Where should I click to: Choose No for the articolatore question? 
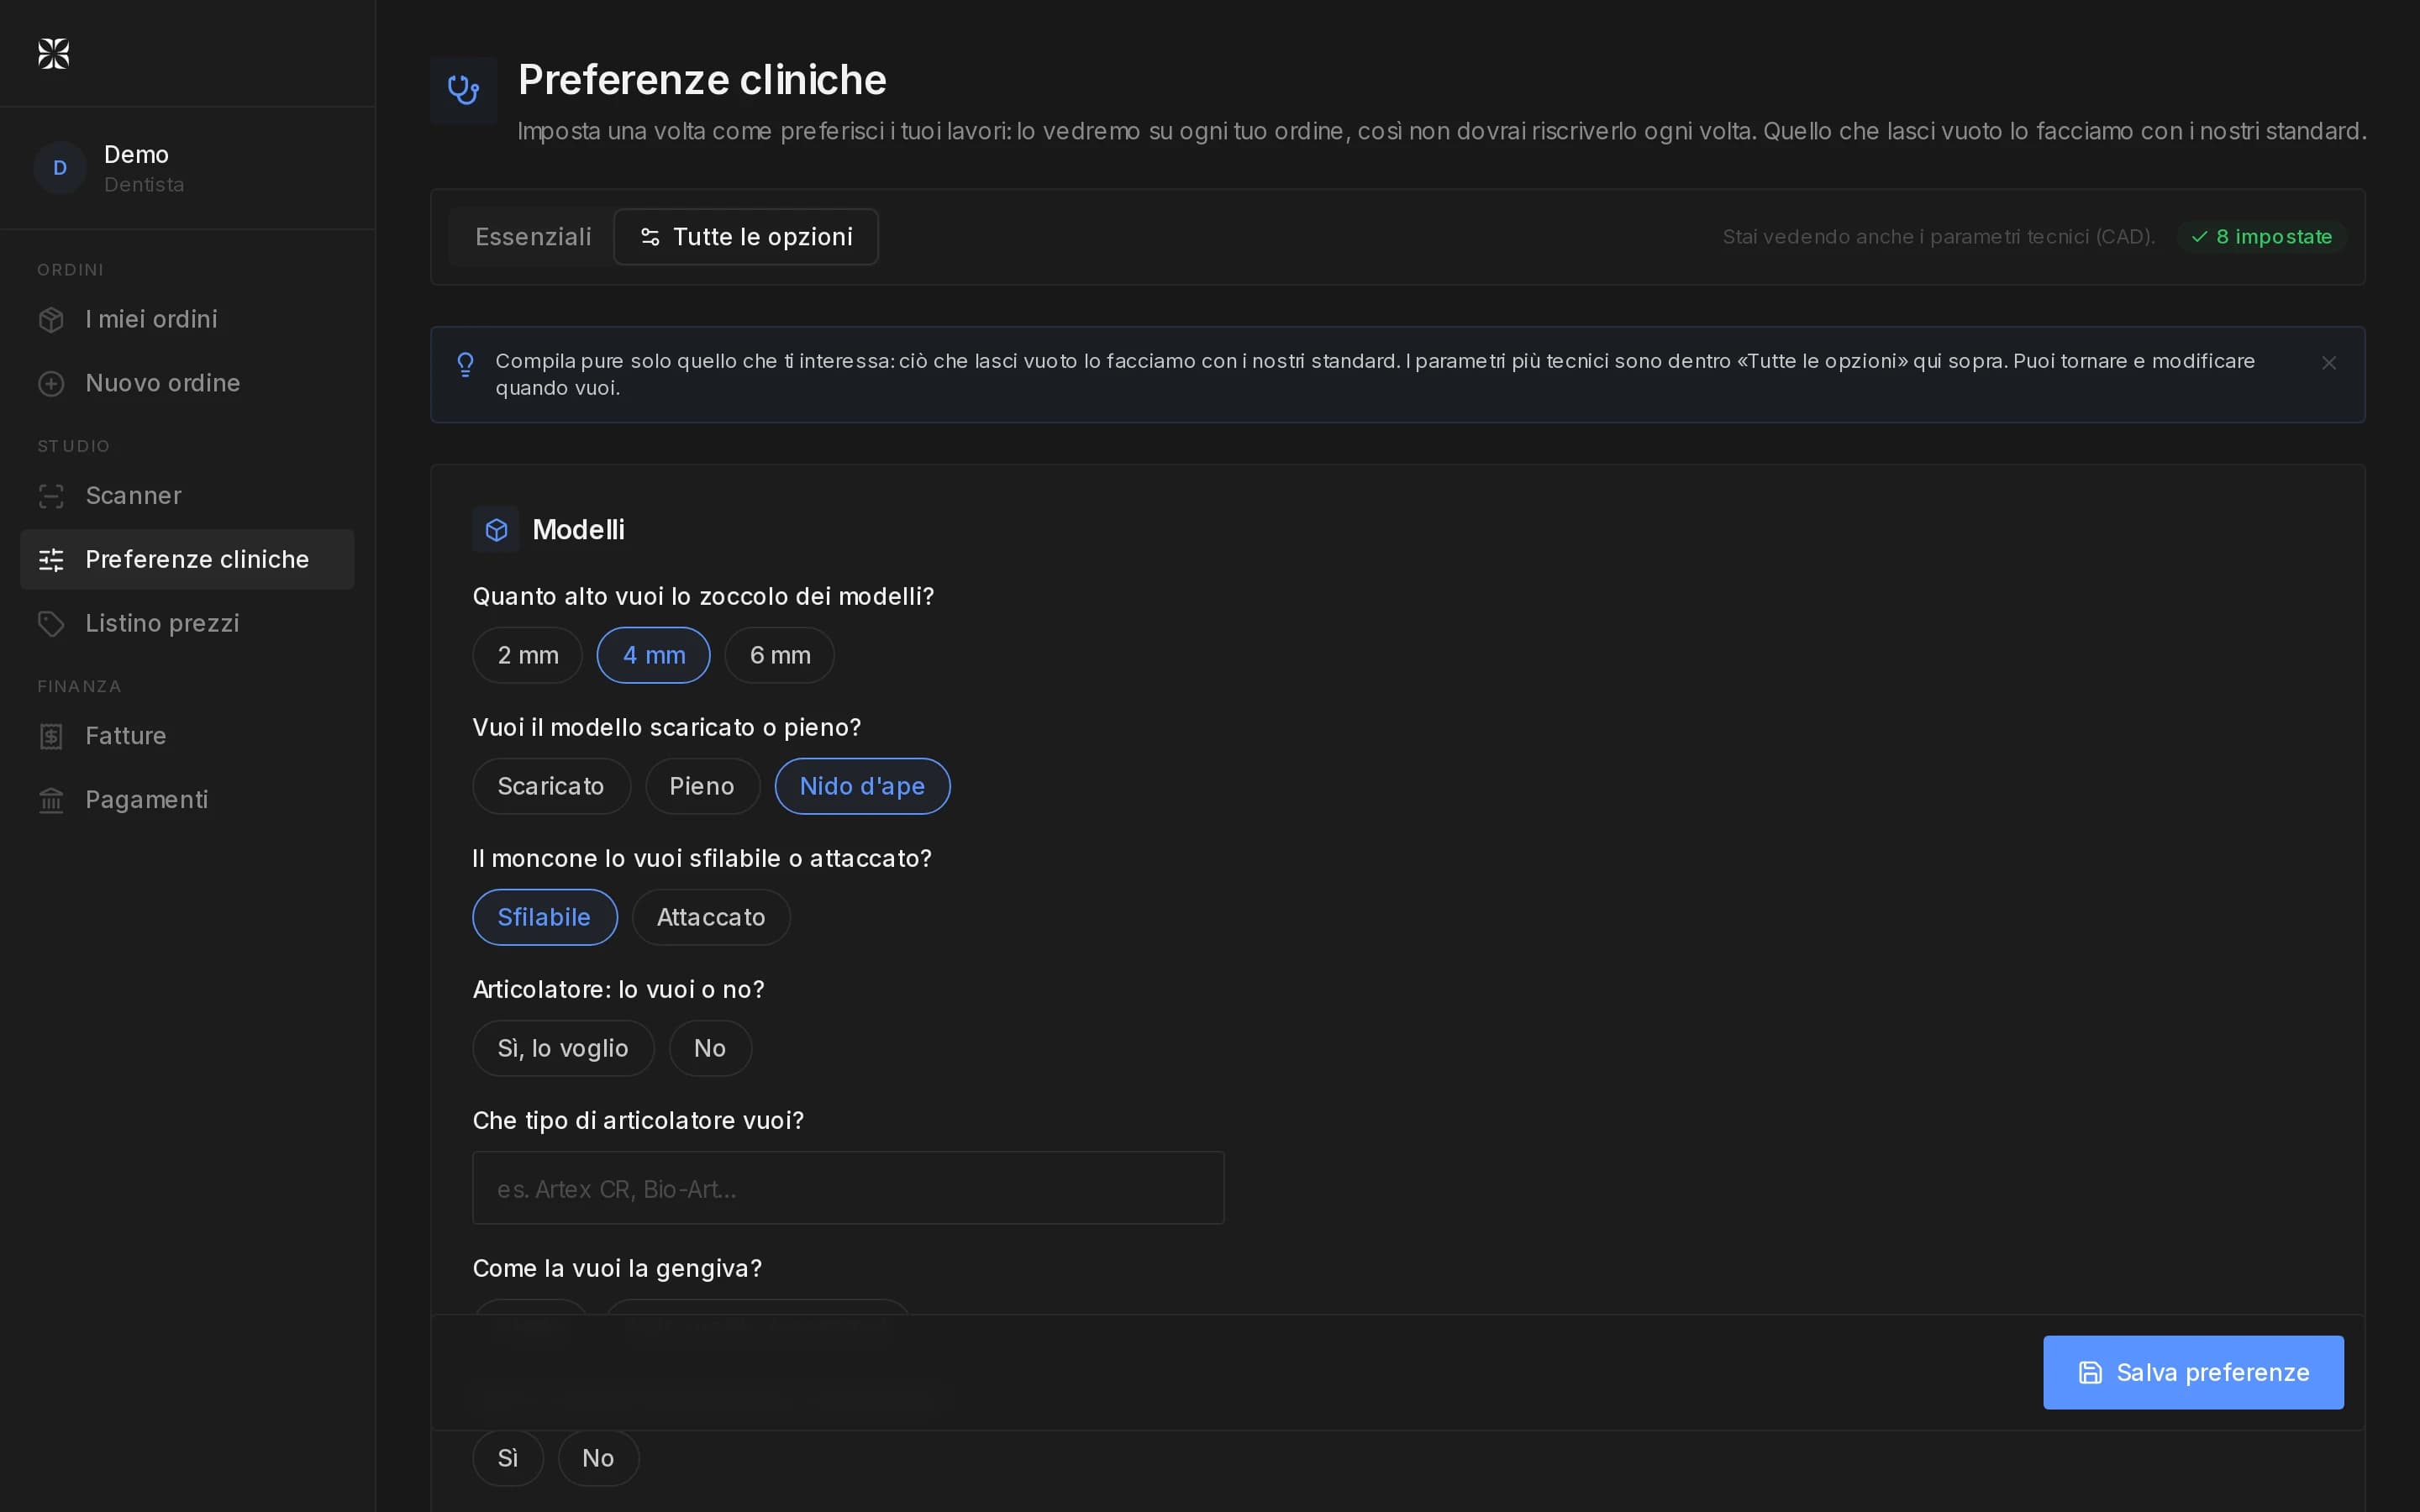[x=710, y=1048]
